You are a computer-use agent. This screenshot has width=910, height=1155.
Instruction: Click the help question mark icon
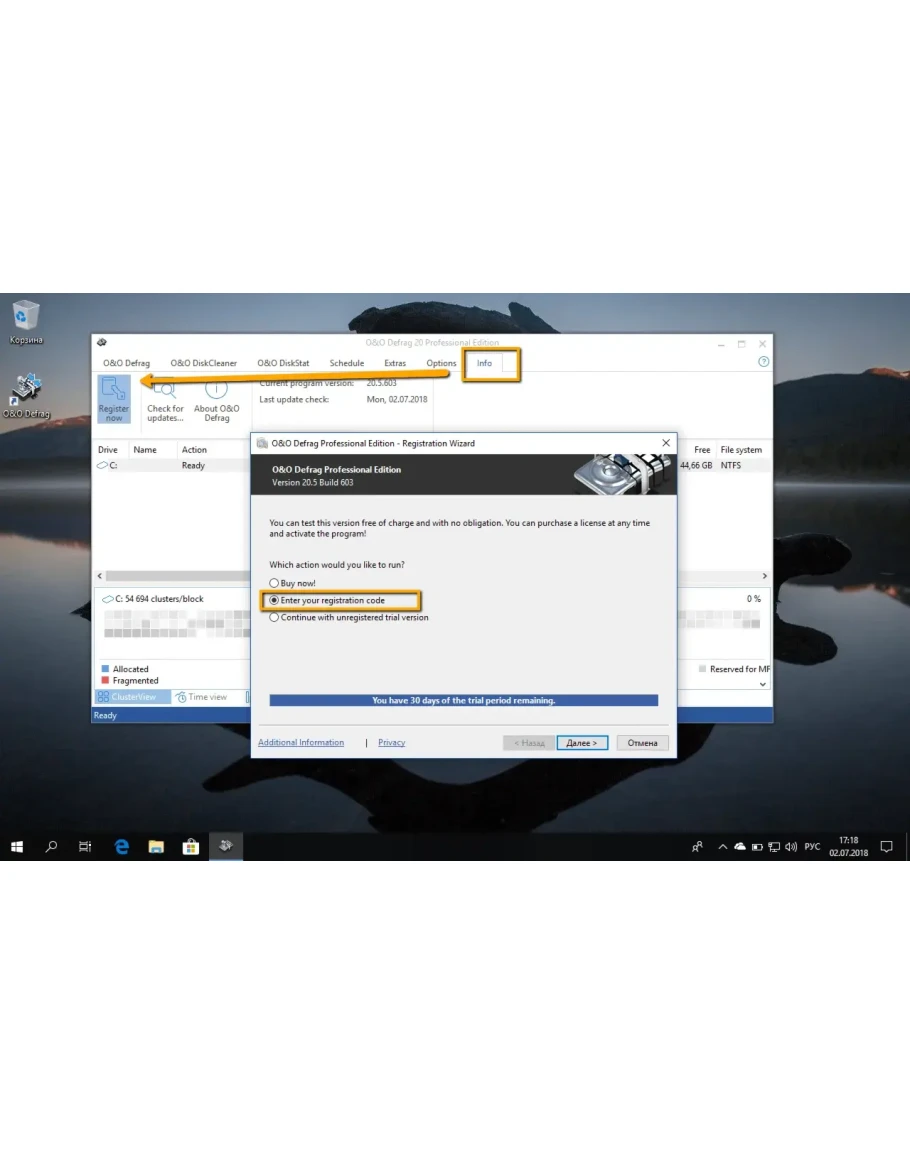click(764, 362)
